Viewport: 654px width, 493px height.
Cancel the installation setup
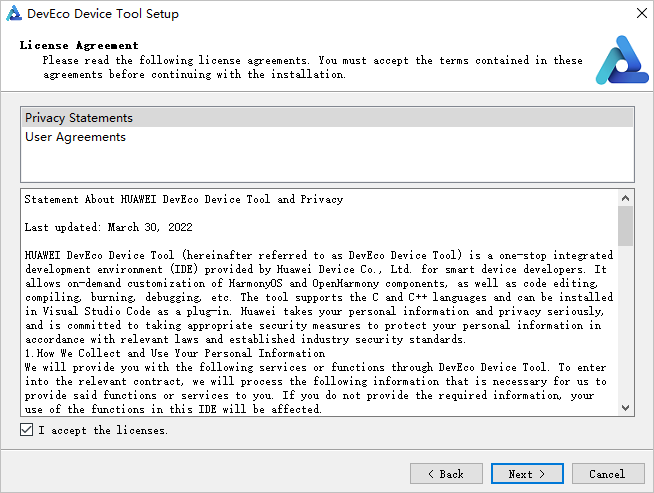pyautogui.click(x=607, y=473)
